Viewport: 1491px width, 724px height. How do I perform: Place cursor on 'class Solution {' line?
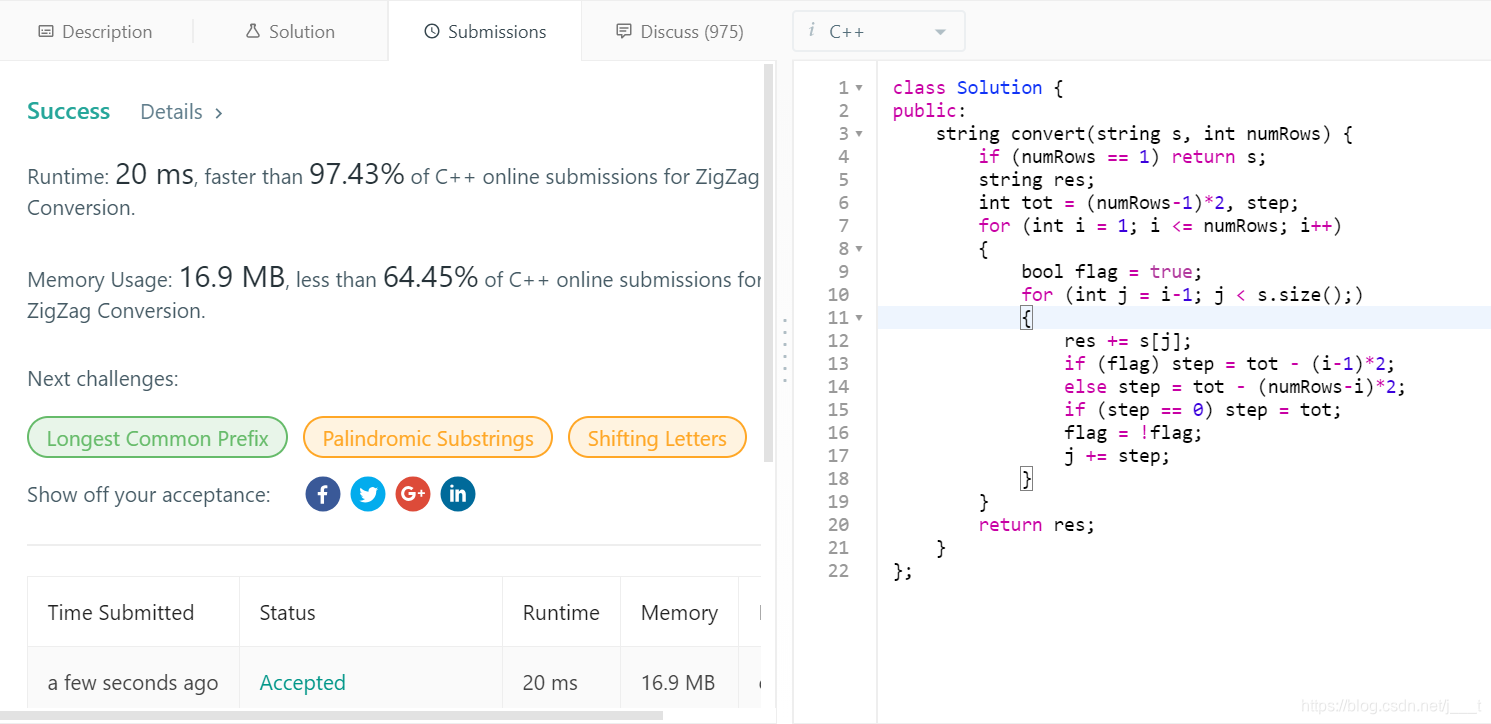[x=978, y=88]
